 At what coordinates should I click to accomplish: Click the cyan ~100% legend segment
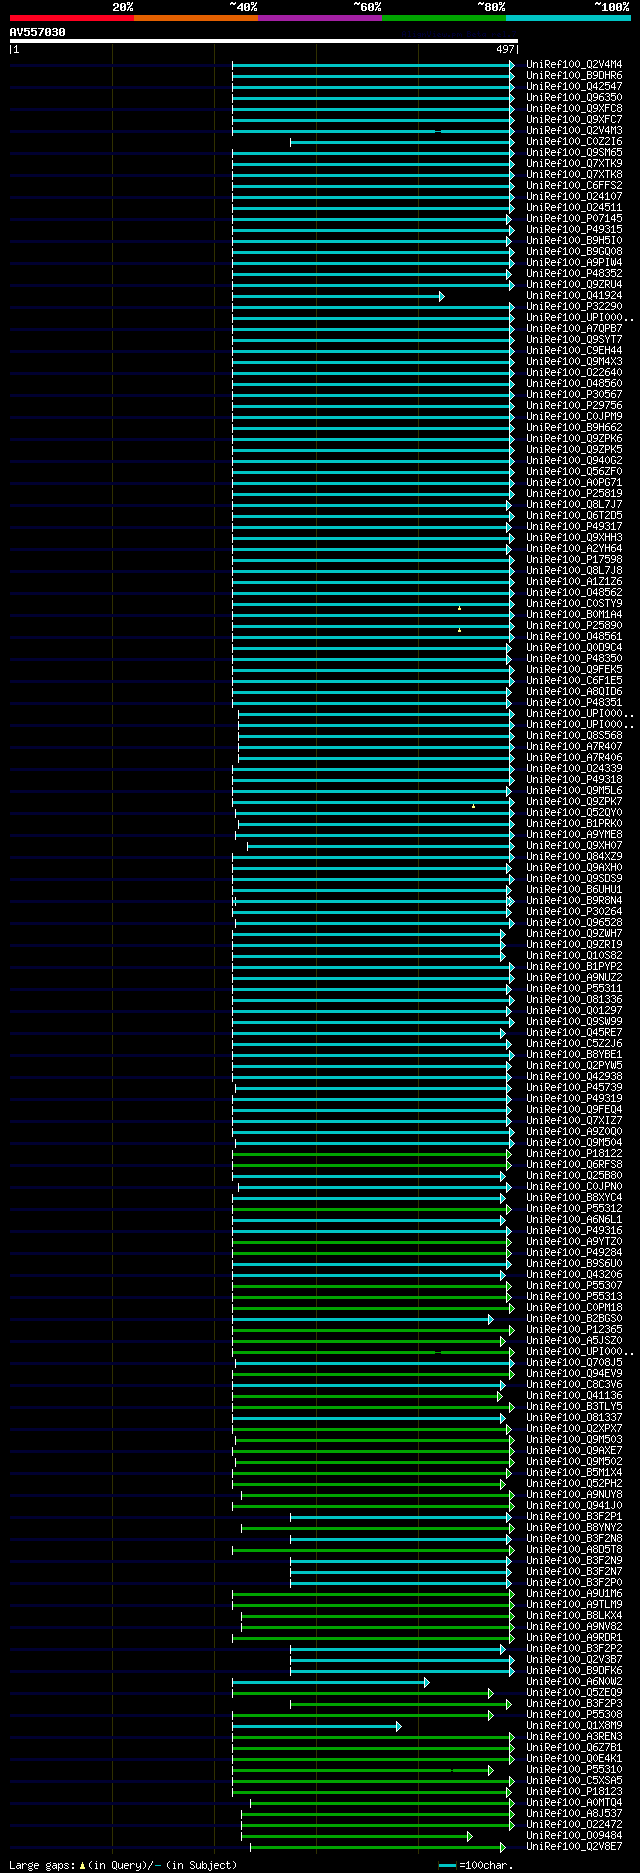tap(567, 18)
